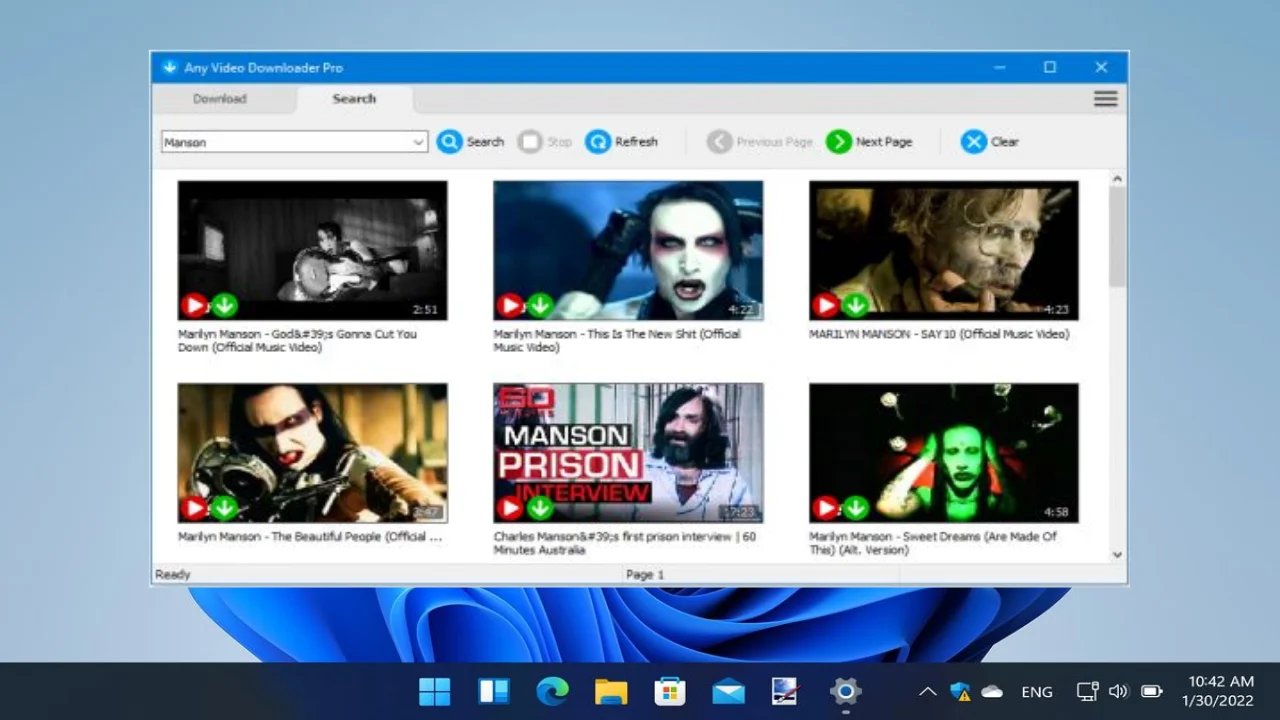
Task: Download the SAY10 music video
Action: pyautogui.click(x=855, y=305)
